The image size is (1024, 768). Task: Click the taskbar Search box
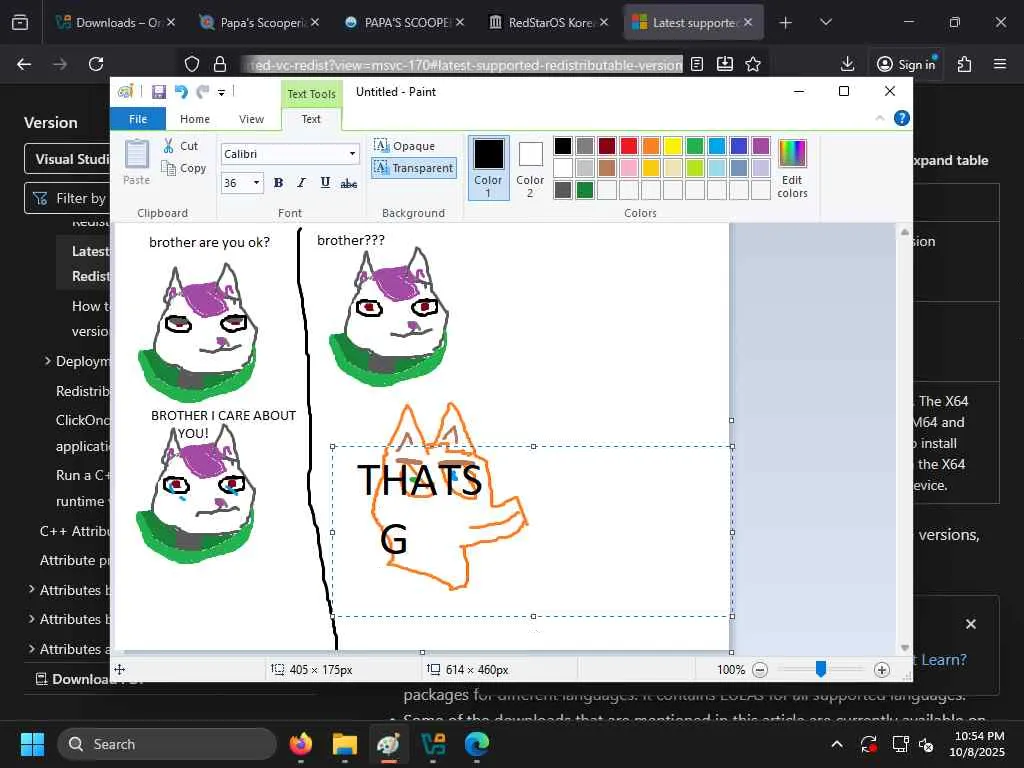(x=167, y=744)
